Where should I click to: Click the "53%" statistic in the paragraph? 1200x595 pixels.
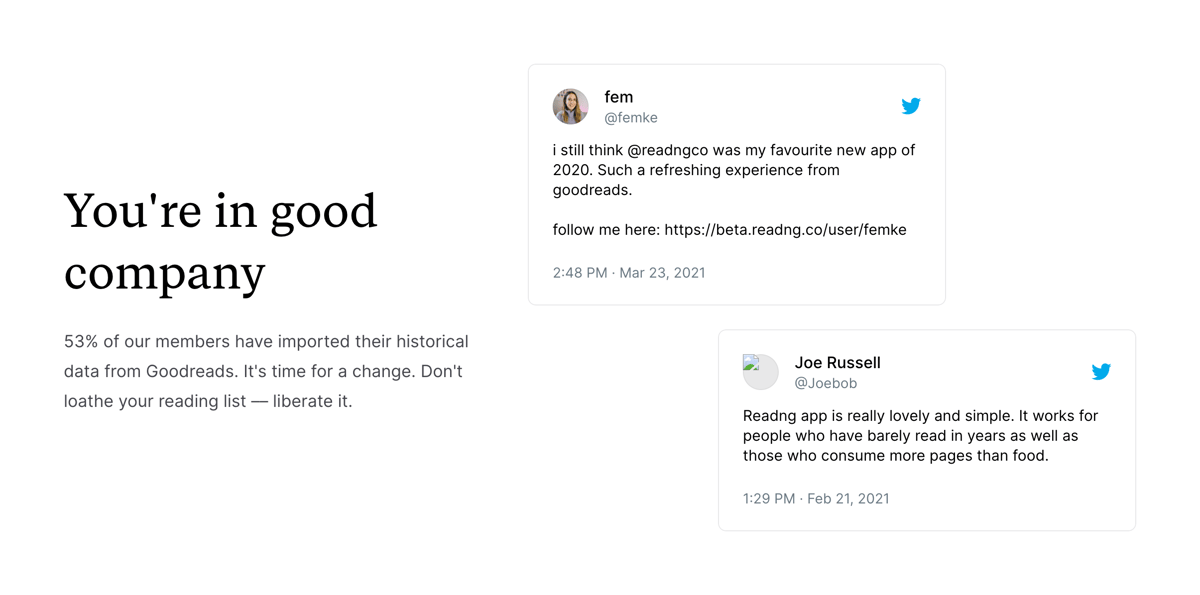[x=81, y=341]
